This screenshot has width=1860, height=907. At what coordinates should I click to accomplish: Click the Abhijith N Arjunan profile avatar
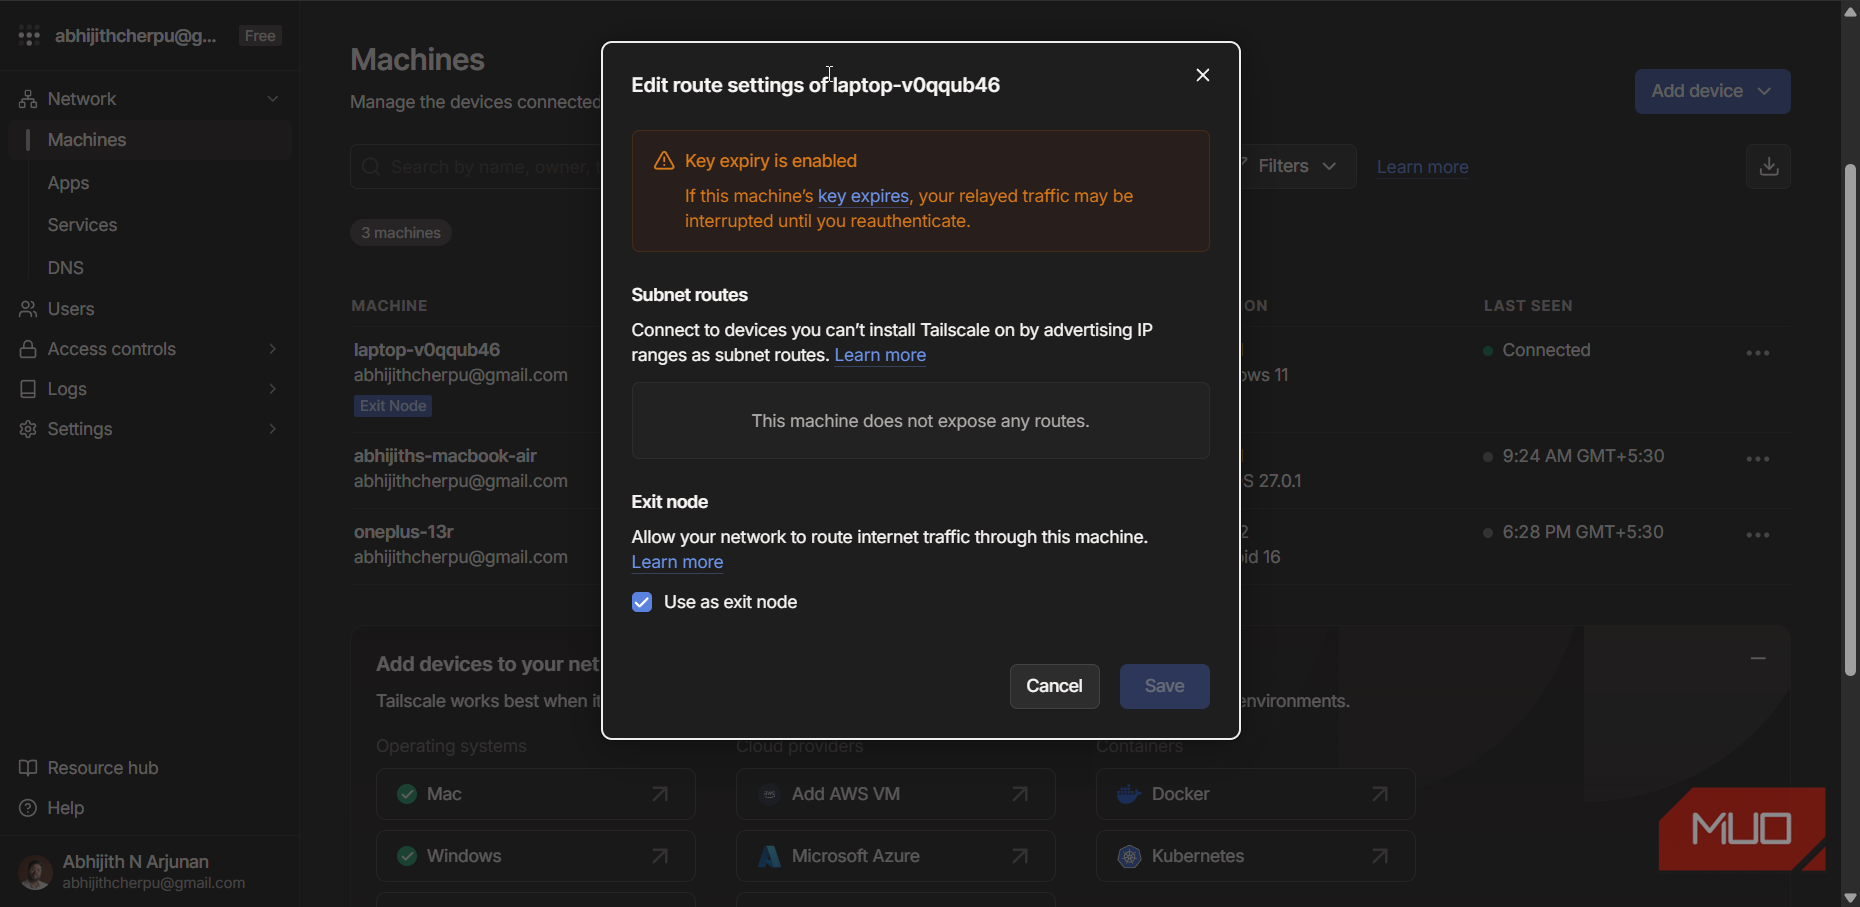(x=36, y=872)
